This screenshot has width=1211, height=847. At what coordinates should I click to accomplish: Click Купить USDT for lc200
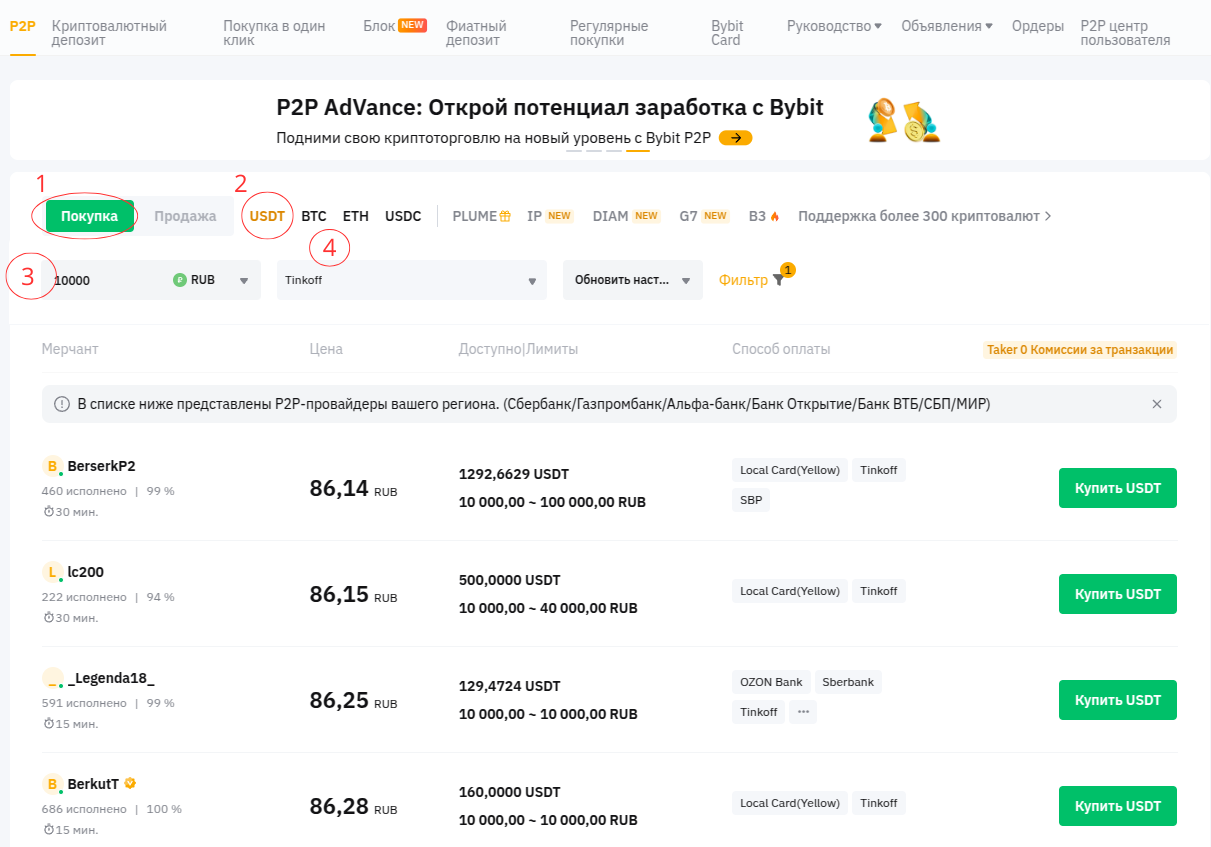click(x=1118, y=594)
